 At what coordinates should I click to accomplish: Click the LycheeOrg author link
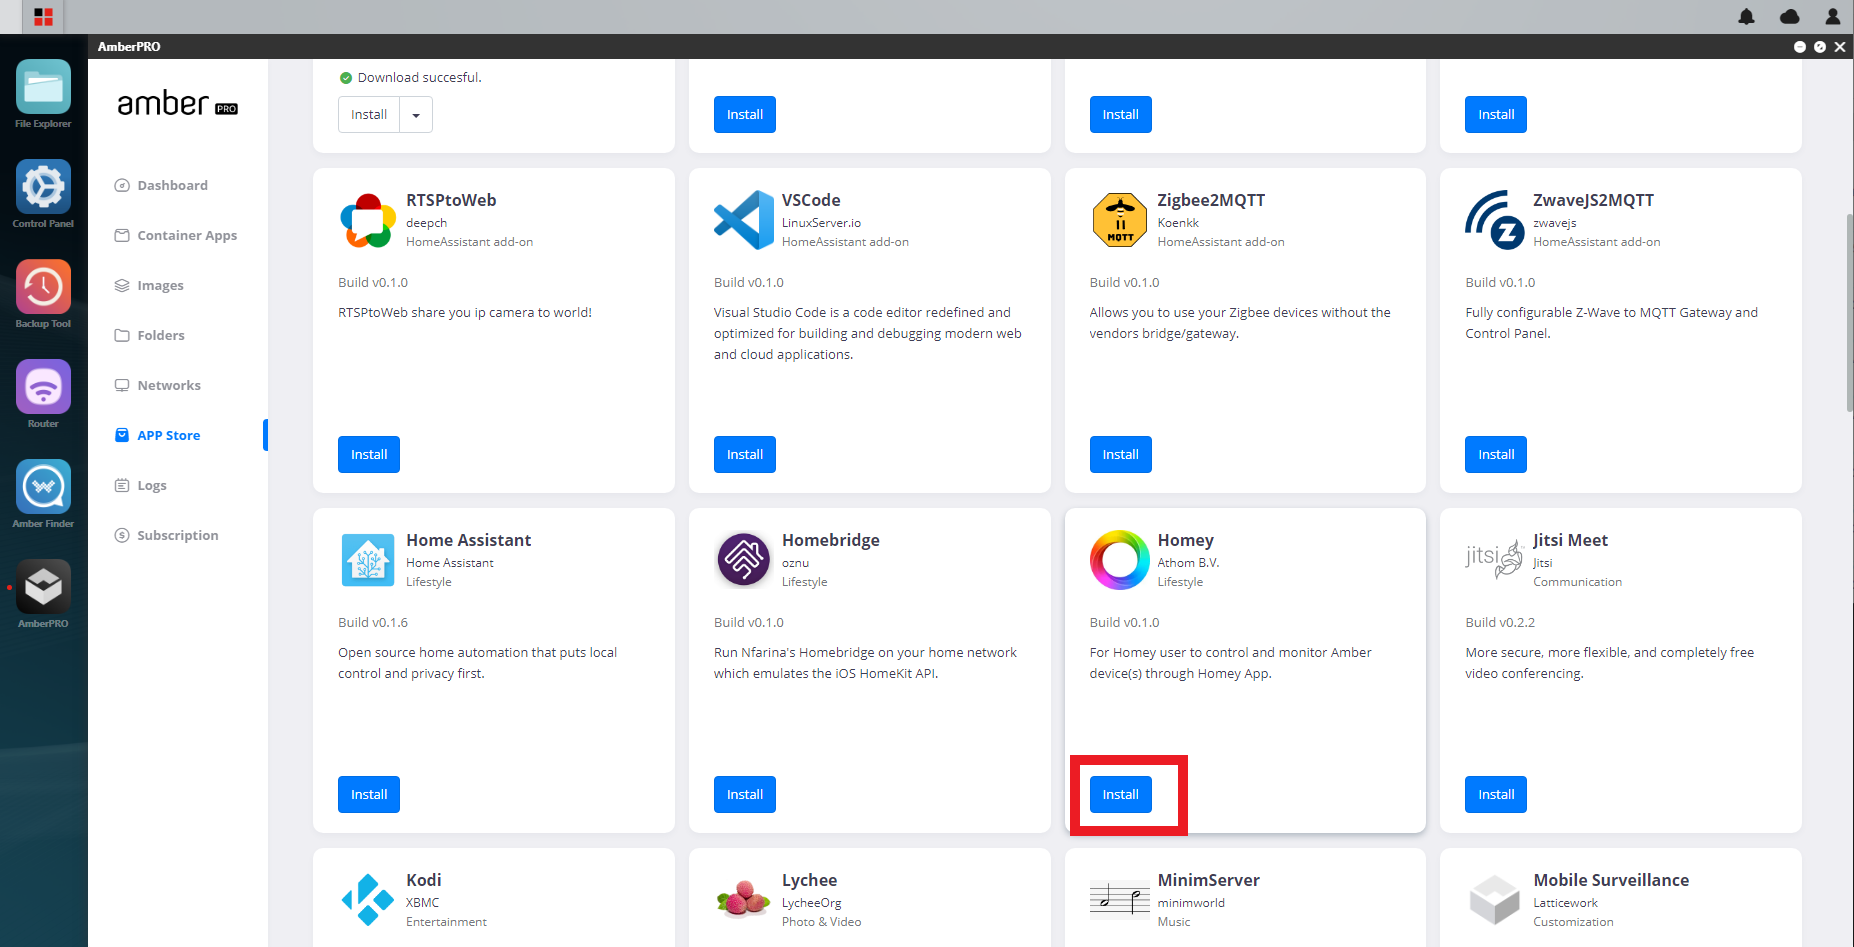point(811,903)
